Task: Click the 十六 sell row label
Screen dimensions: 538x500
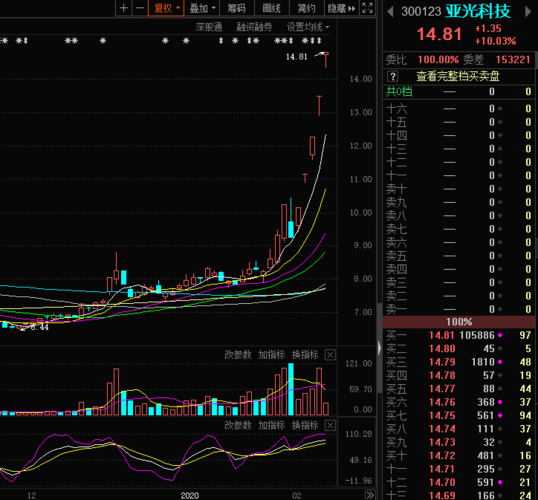Action: coord(396,109)
